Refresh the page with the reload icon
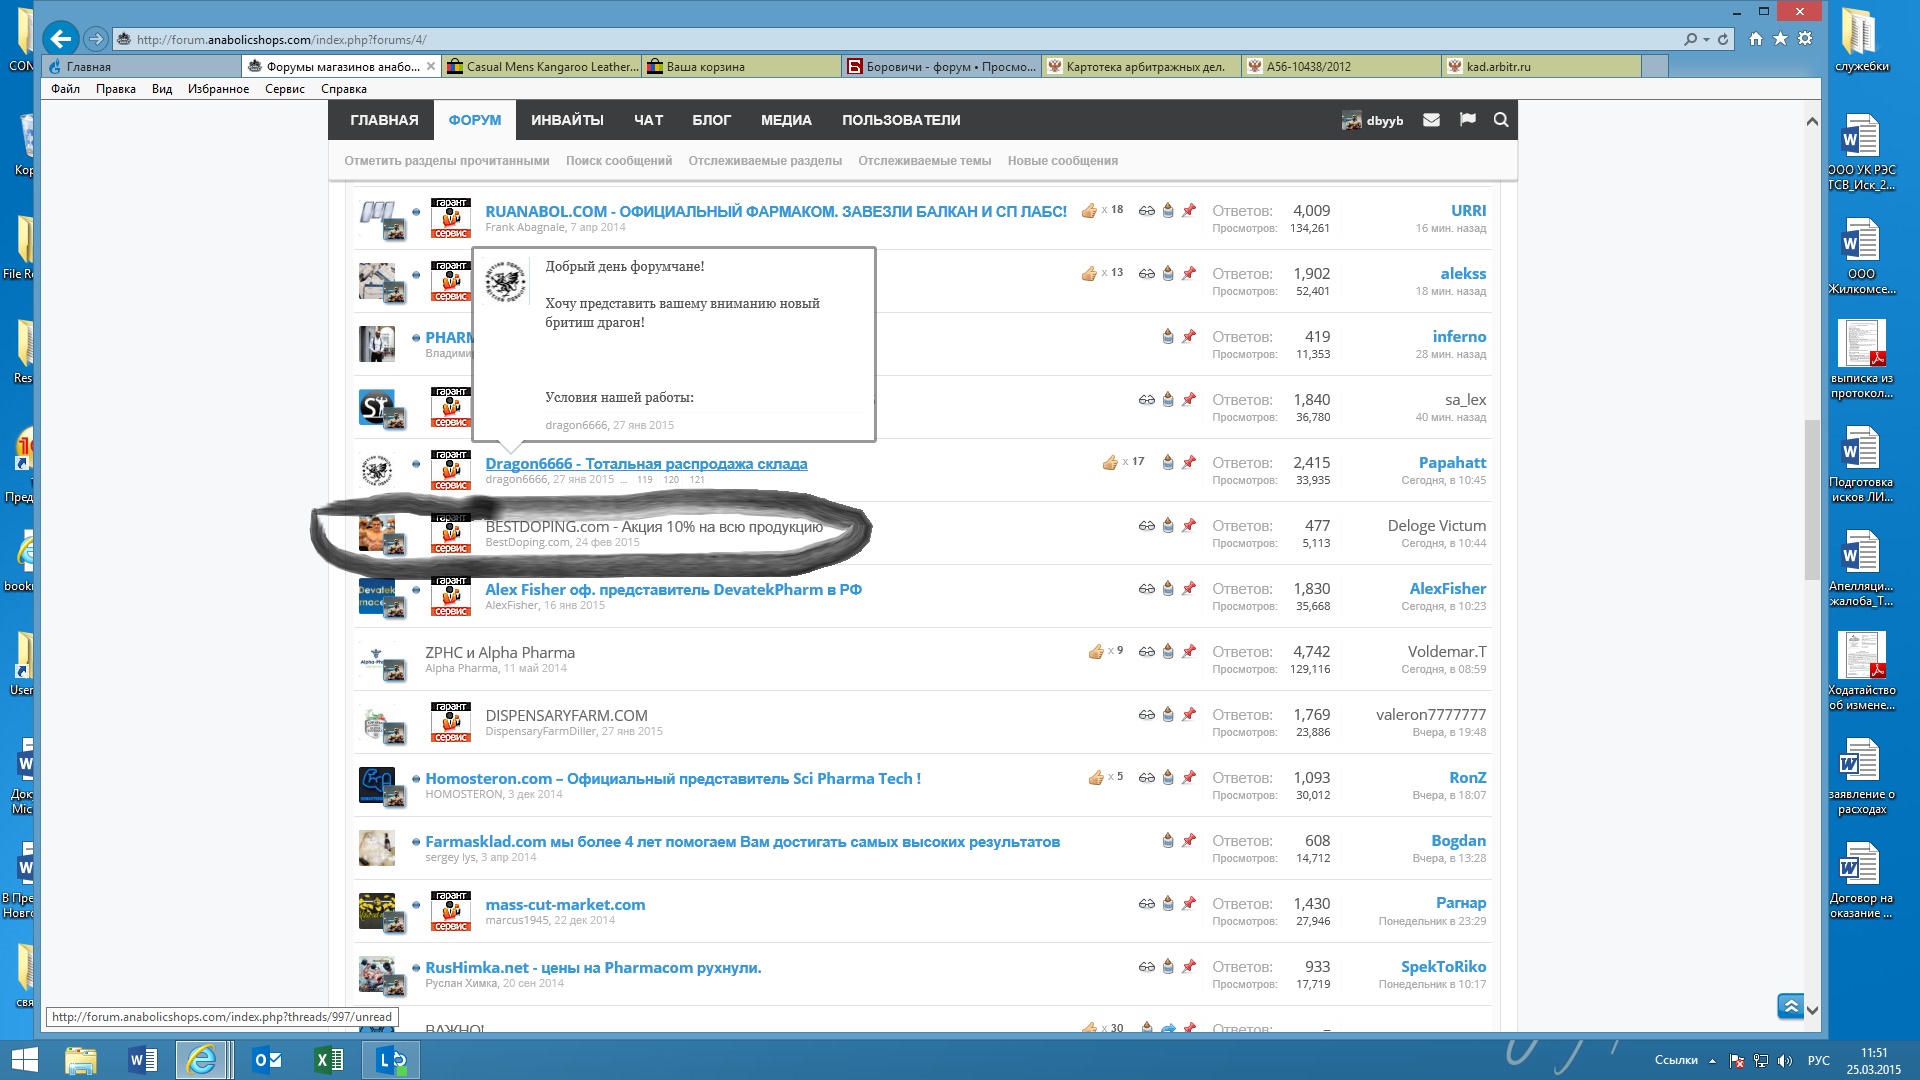This screenshot has height=1080, width=1920. [1723, 39]
